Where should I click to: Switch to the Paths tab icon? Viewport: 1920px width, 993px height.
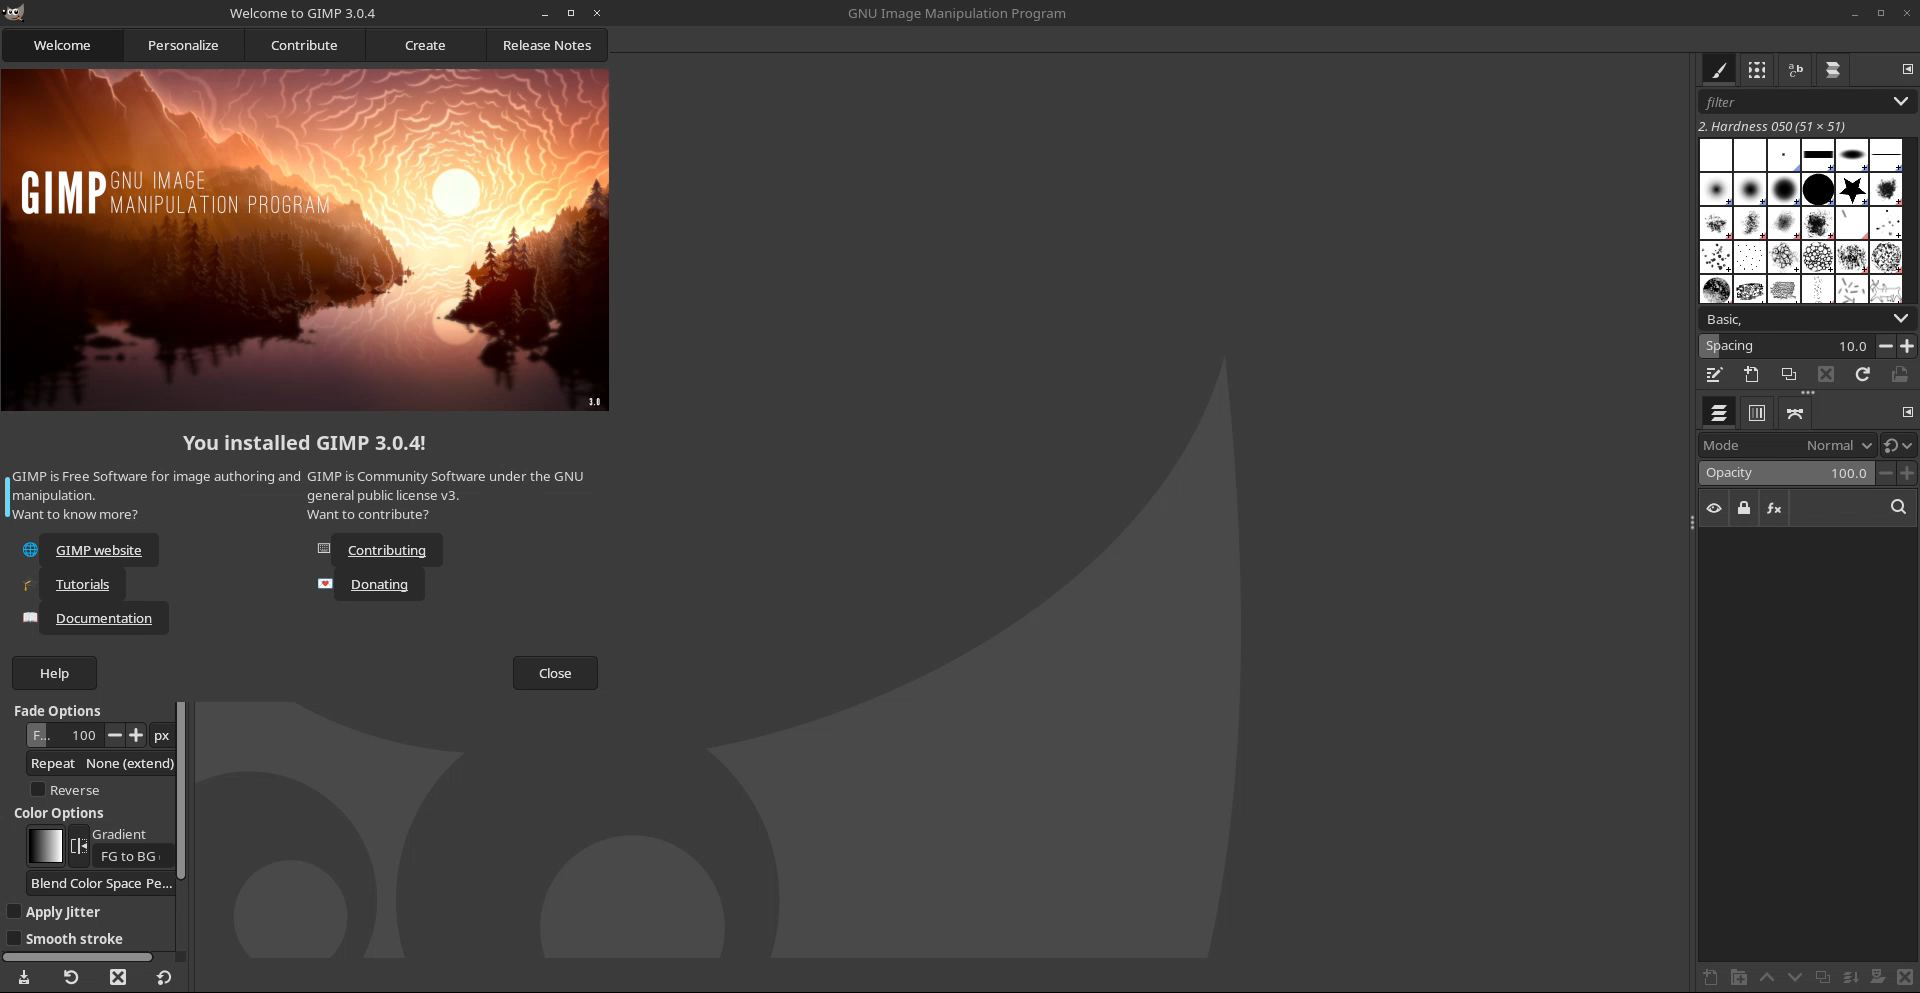coord(1795,413)
